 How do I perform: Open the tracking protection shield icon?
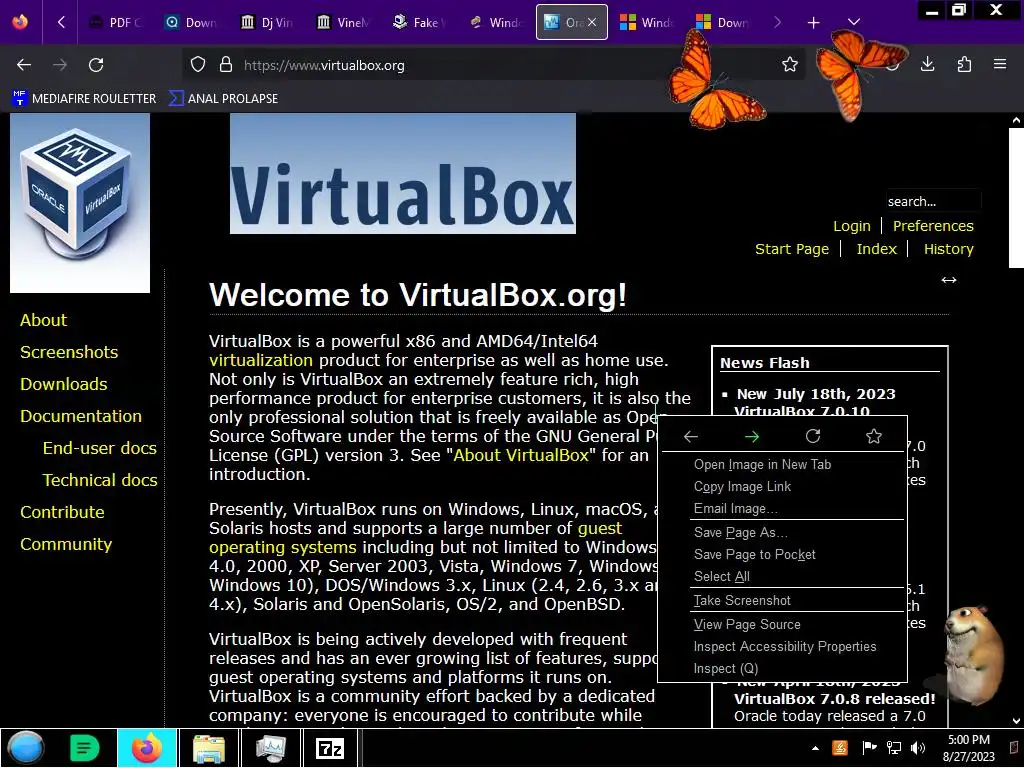click(198, 65)
